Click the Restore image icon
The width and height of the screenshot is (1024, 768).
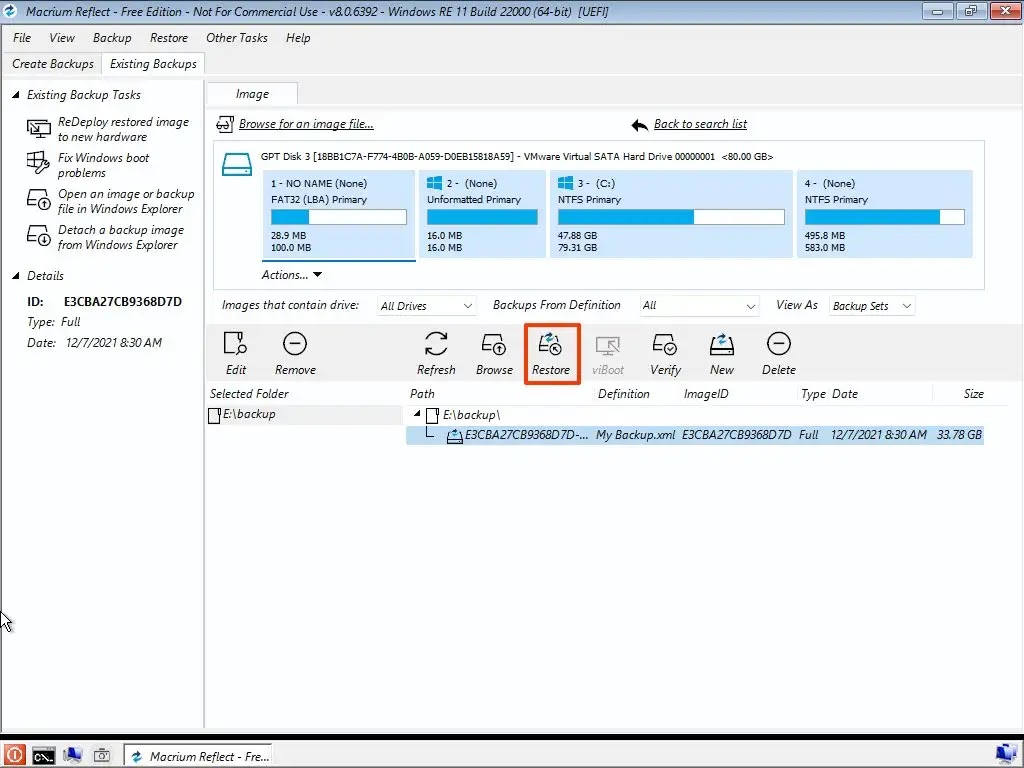coord(551,344)
